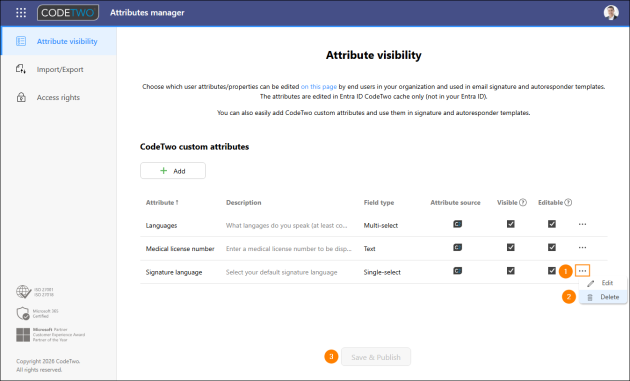Viewport: 630px width, 381px height.
Task: Click the Microsoft Partner award badge
Action: [51, 335]
